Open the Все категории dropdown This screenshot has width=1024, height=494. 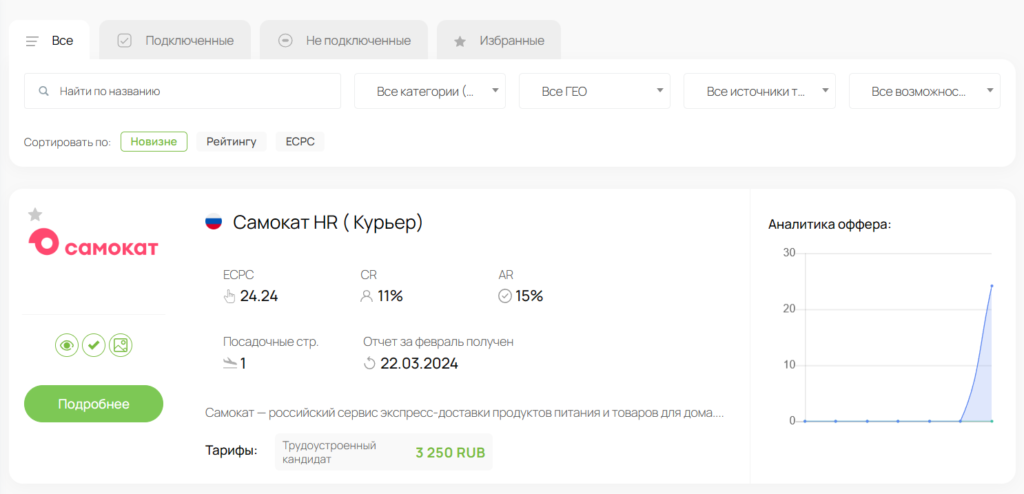430,91
